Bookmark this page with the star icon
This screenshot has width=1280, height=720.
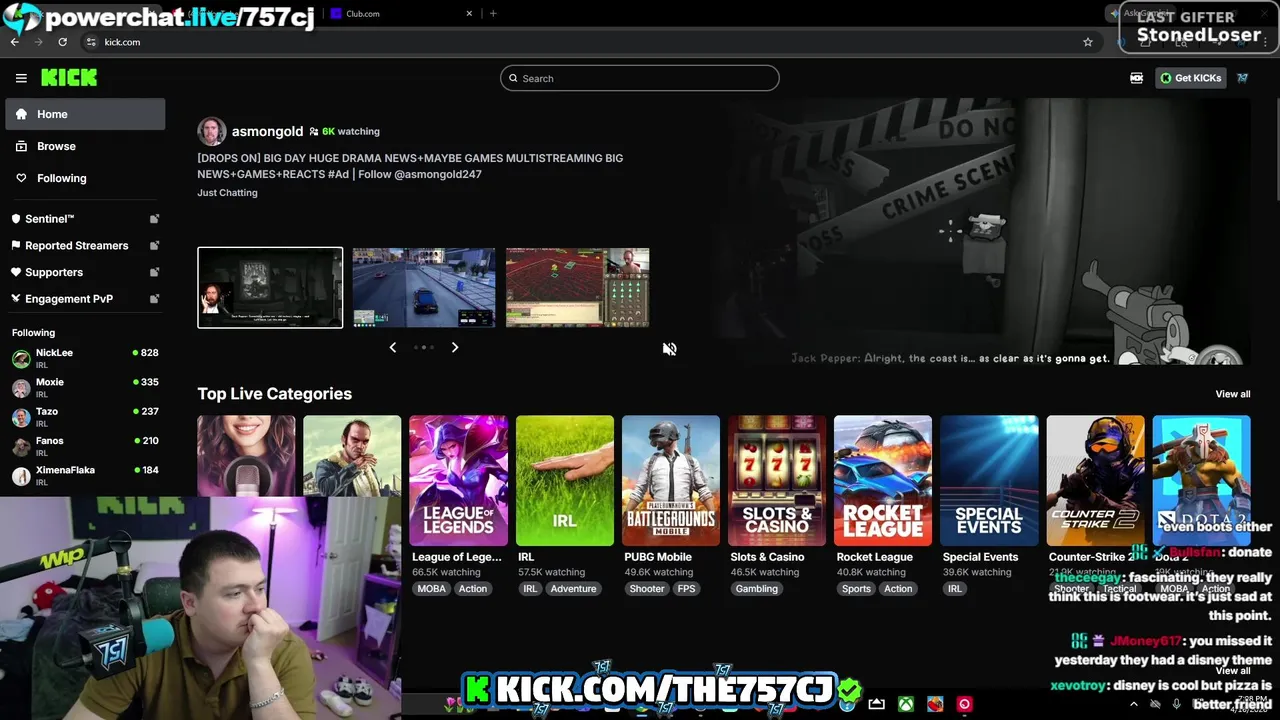click(1088, 42)
